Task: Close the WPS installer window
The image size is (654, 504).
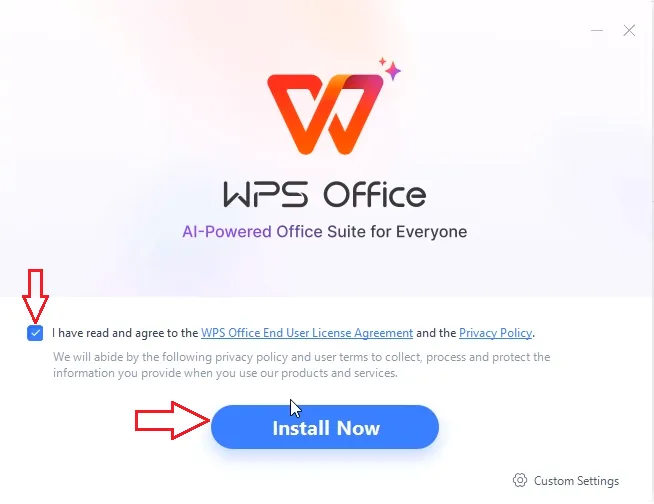Action: coord(629,30)
